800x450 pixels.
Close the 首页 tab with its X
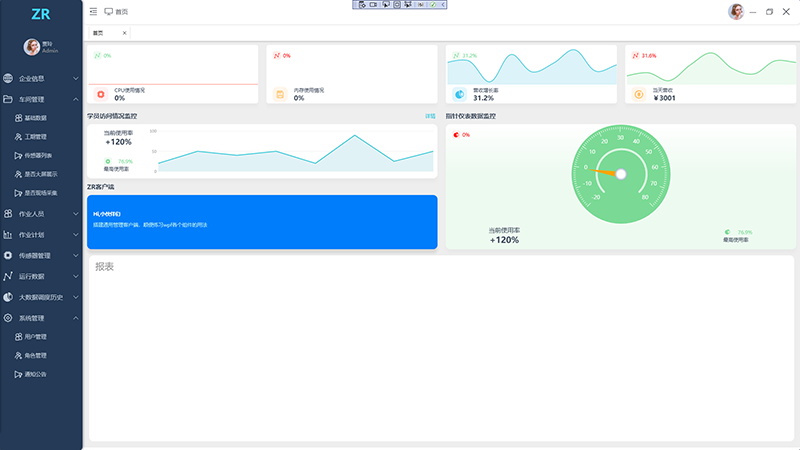(124, 33)
